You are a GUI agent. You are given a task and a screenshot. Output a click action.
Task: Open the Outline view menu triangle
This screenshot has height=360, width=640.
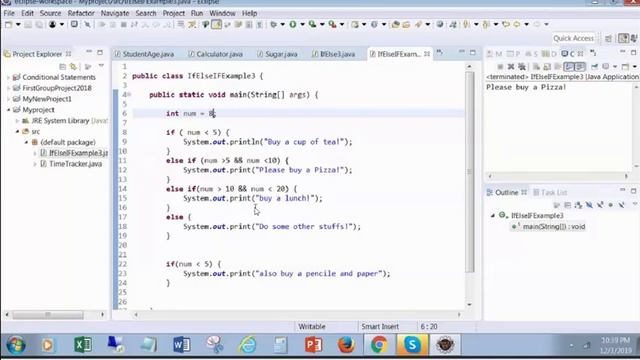(634, 204)
